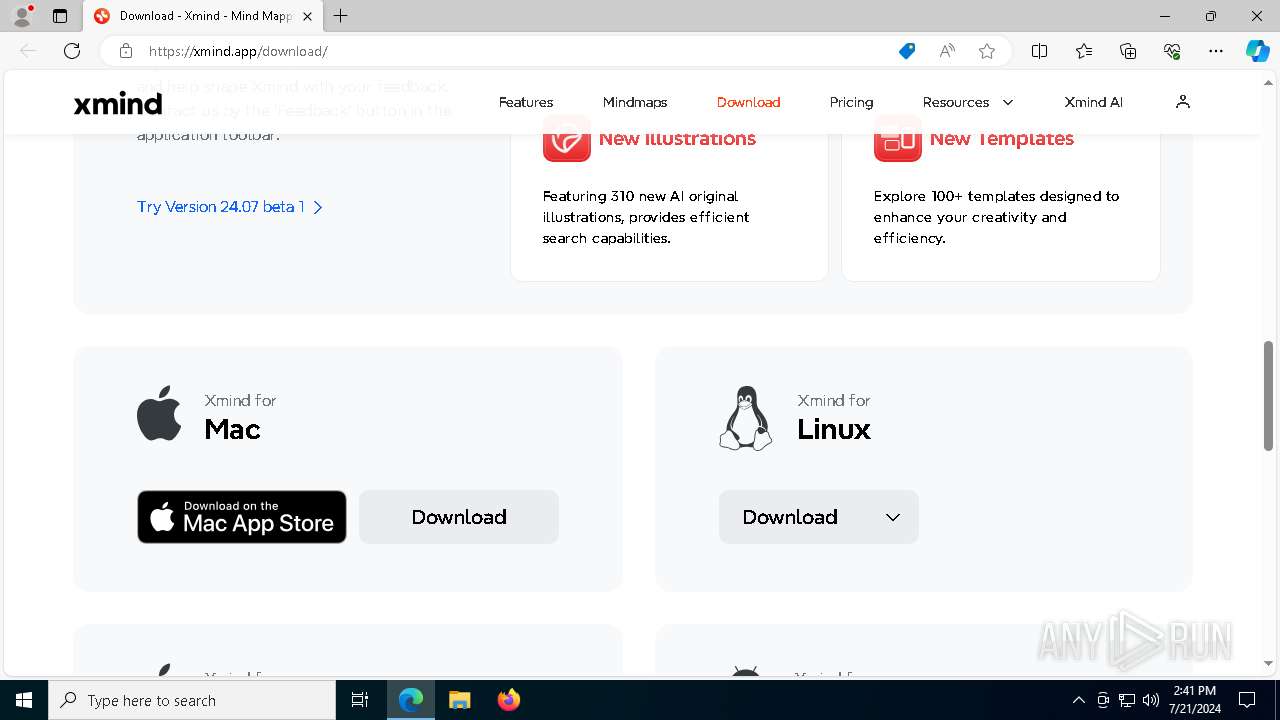Open Collections panel
1280x720 pixels.
point(1128,51)
